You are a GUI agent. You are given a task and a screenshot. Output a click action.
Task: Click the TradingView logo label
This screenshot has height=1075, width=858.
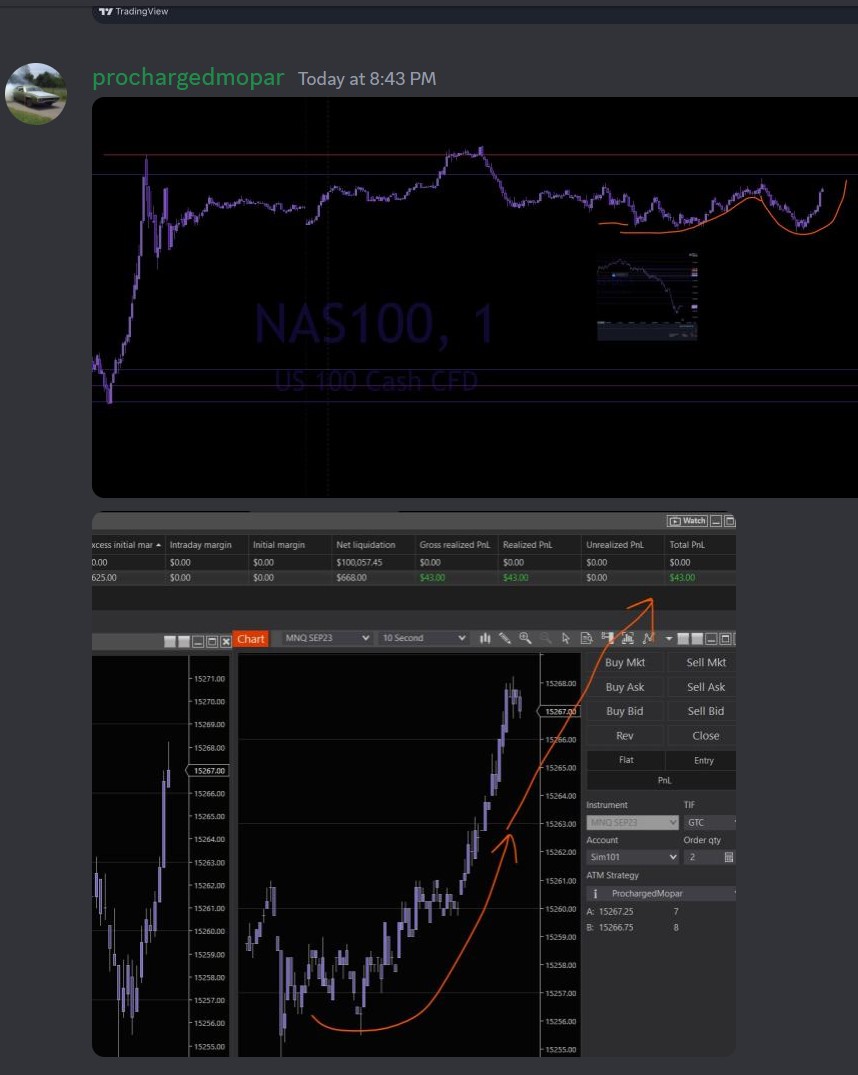pos(134,11)
